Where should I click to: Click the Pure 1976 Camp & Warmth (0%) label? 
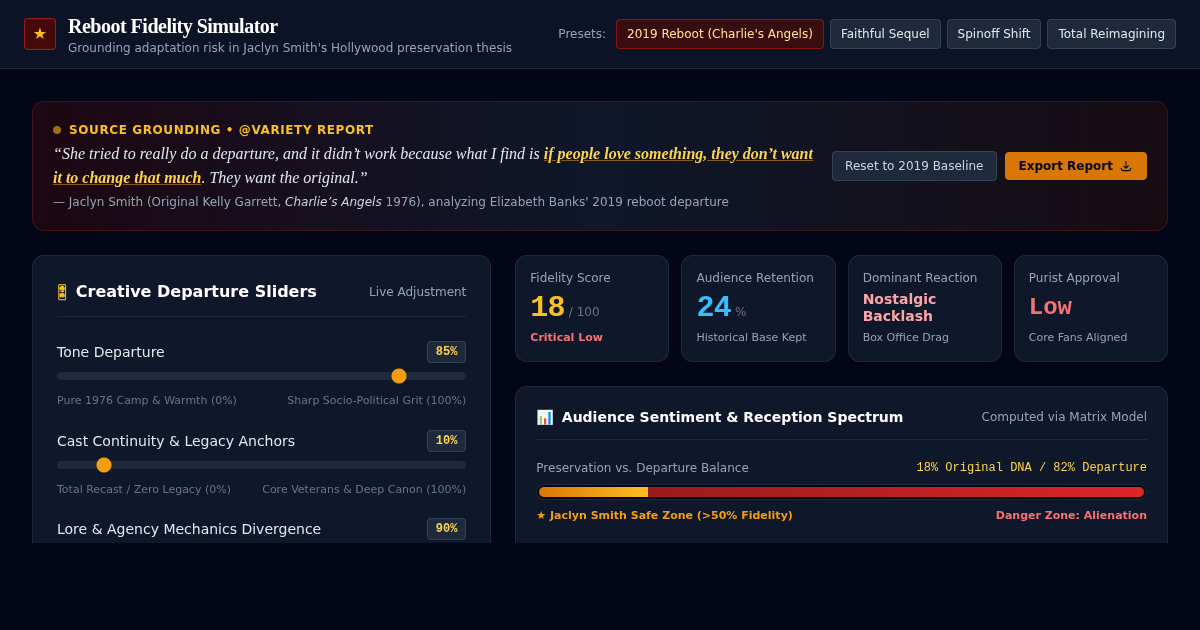(x=147, y=401)
